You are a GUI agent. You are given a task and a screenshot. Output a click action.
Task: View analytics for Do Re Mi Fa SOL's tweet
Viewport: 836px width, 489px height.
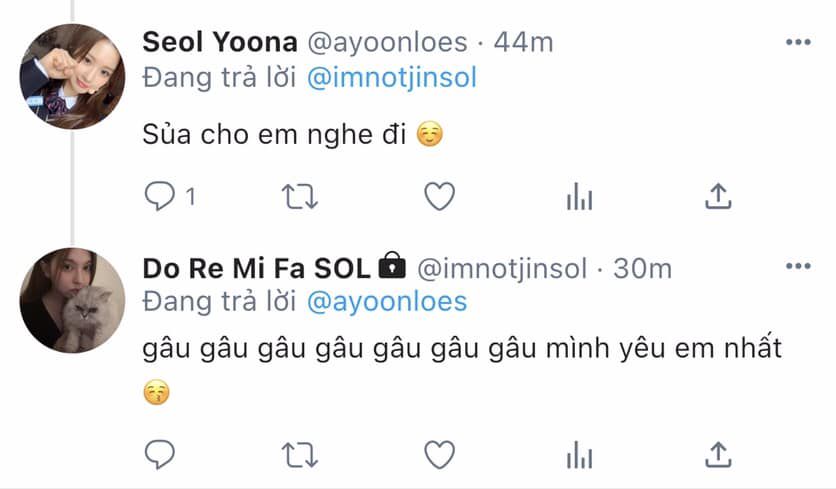coord(579,456)
